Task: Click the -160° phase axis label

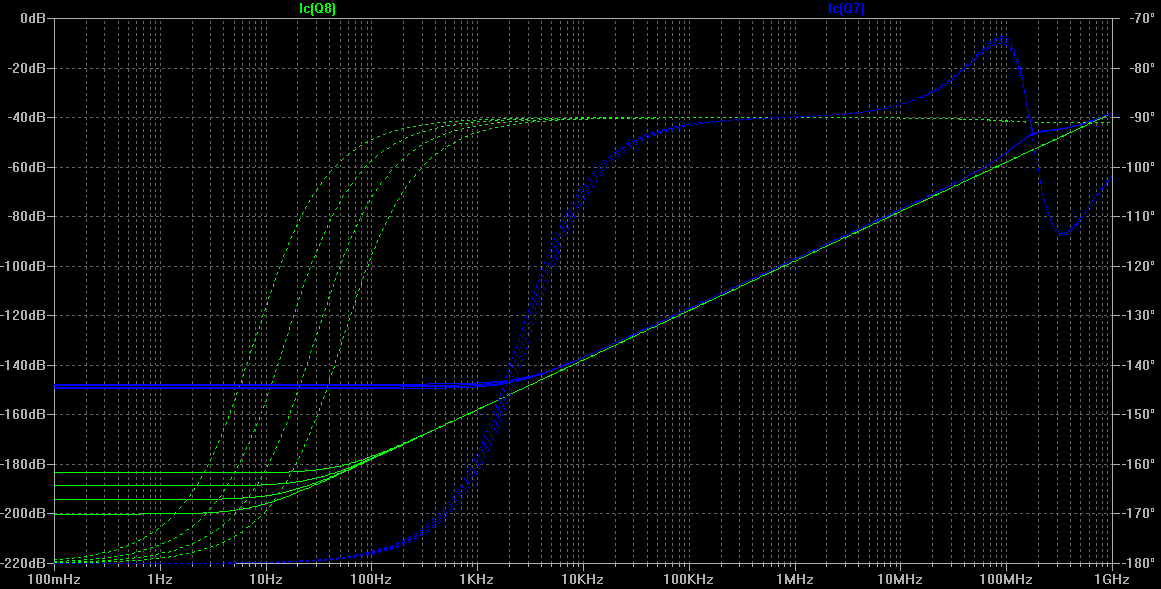Action: [1139, 464]
